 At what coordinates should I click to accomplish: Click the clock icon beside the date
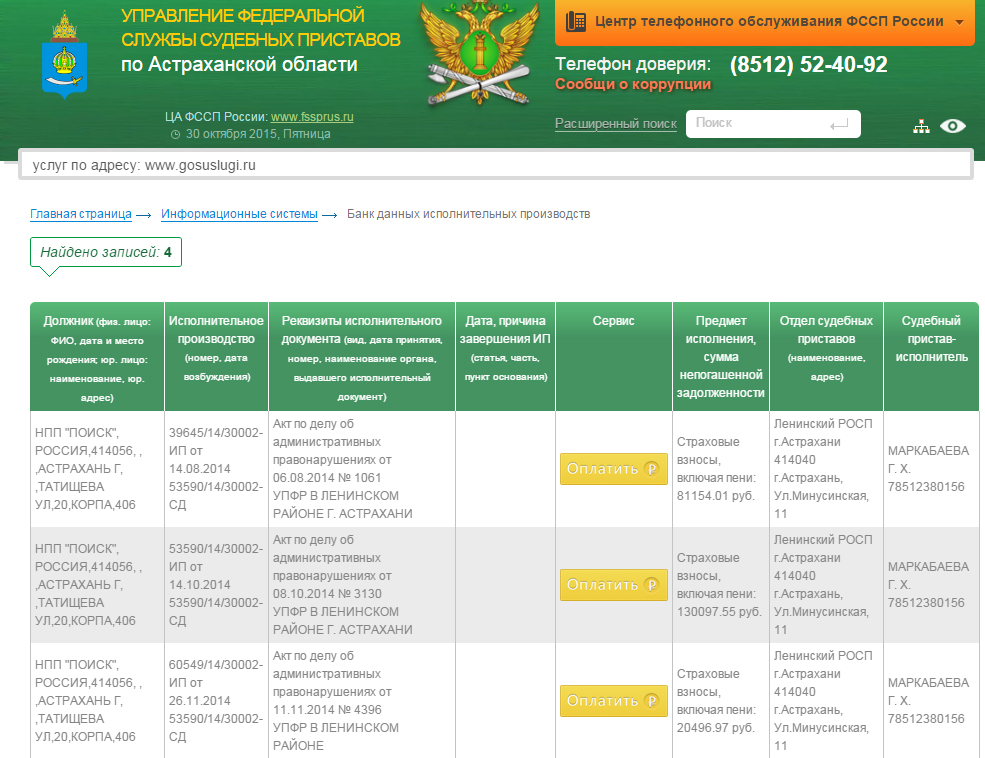click(175, 134)
